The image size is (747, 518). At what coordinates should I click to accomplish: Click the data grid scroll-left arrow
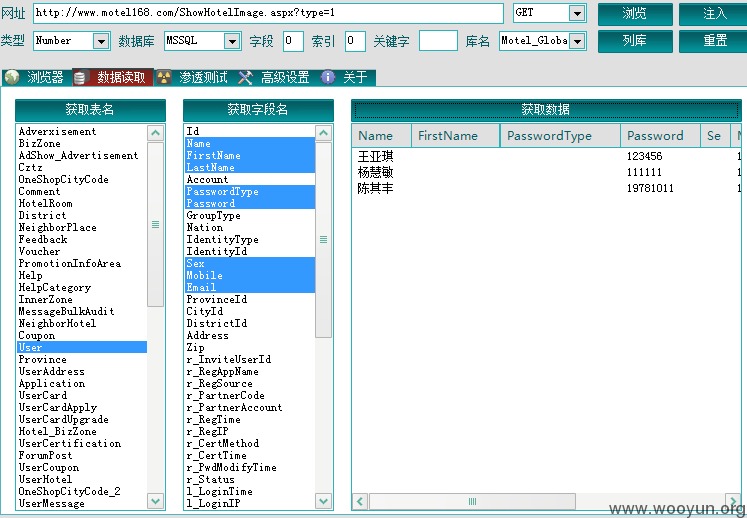360,501
